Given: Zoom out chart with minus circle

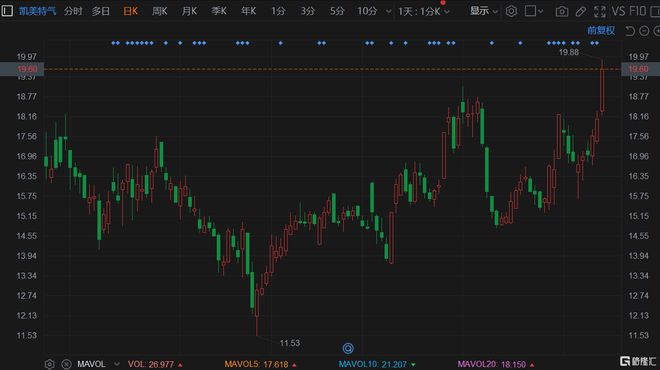Looking at the screenshot, I should point(644,31).
